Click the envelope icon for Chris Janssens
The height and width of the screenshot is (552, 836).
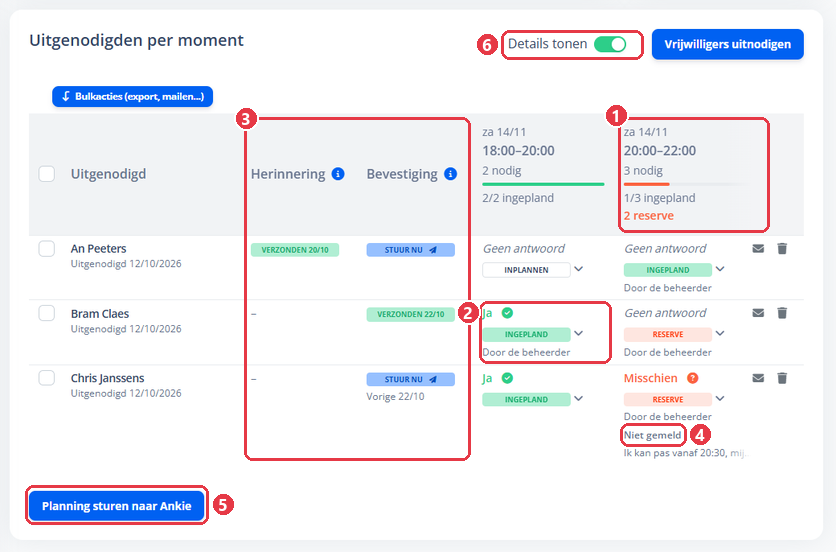pos(758,378)
